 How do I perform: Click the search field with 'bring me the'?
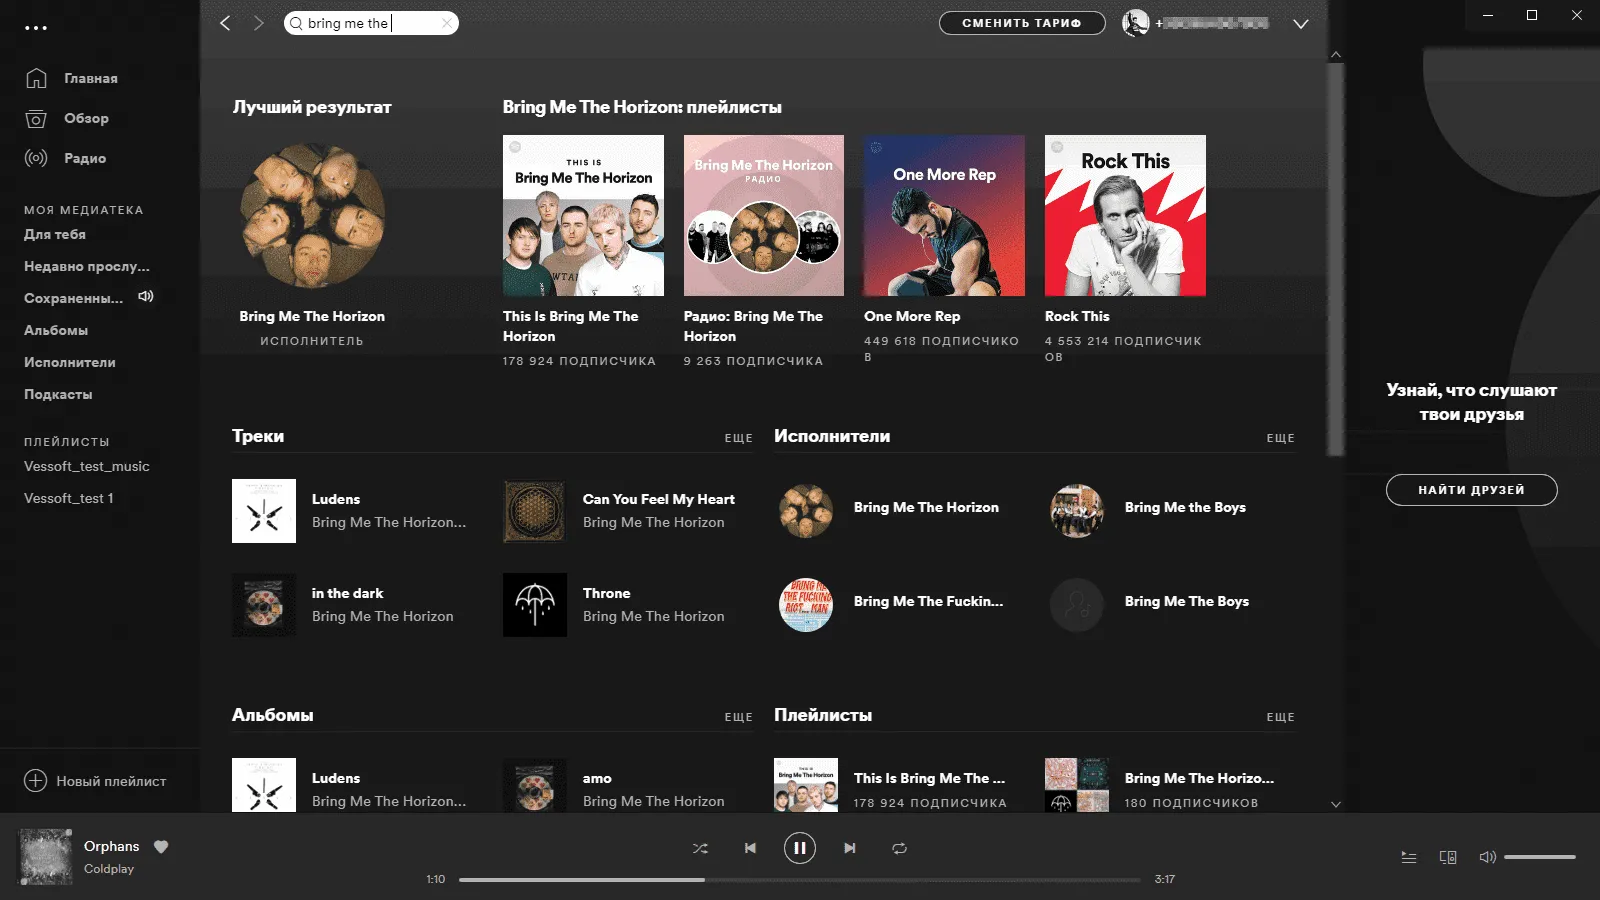371,23
